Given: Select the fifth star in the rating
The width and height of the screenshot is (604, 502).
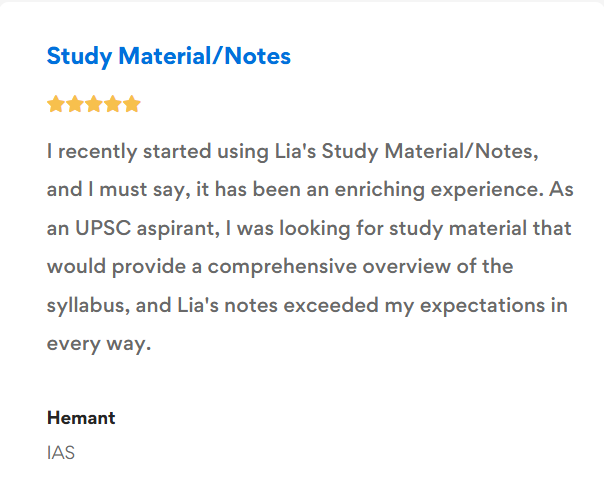Looking at the screenshot, I should [132, 104].
